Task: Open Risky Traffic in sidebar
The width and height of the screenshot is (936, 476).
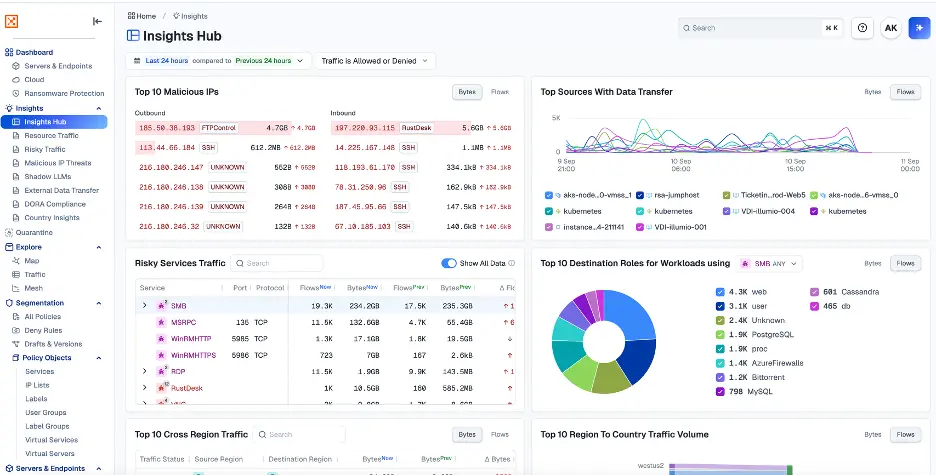Action: click(x=45, y=149)
